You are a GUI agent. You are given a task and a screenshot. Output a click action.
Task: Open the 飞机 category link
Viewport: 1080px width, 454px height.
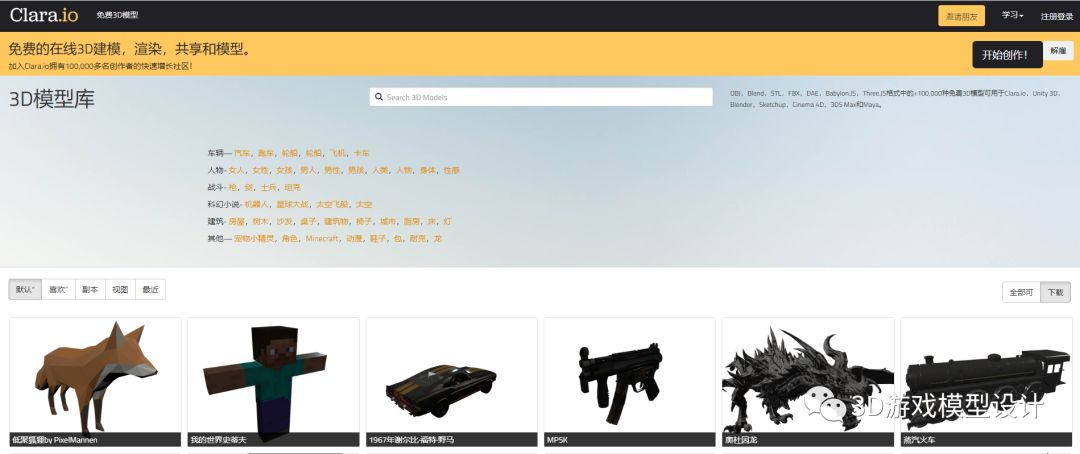coord(338,153)
